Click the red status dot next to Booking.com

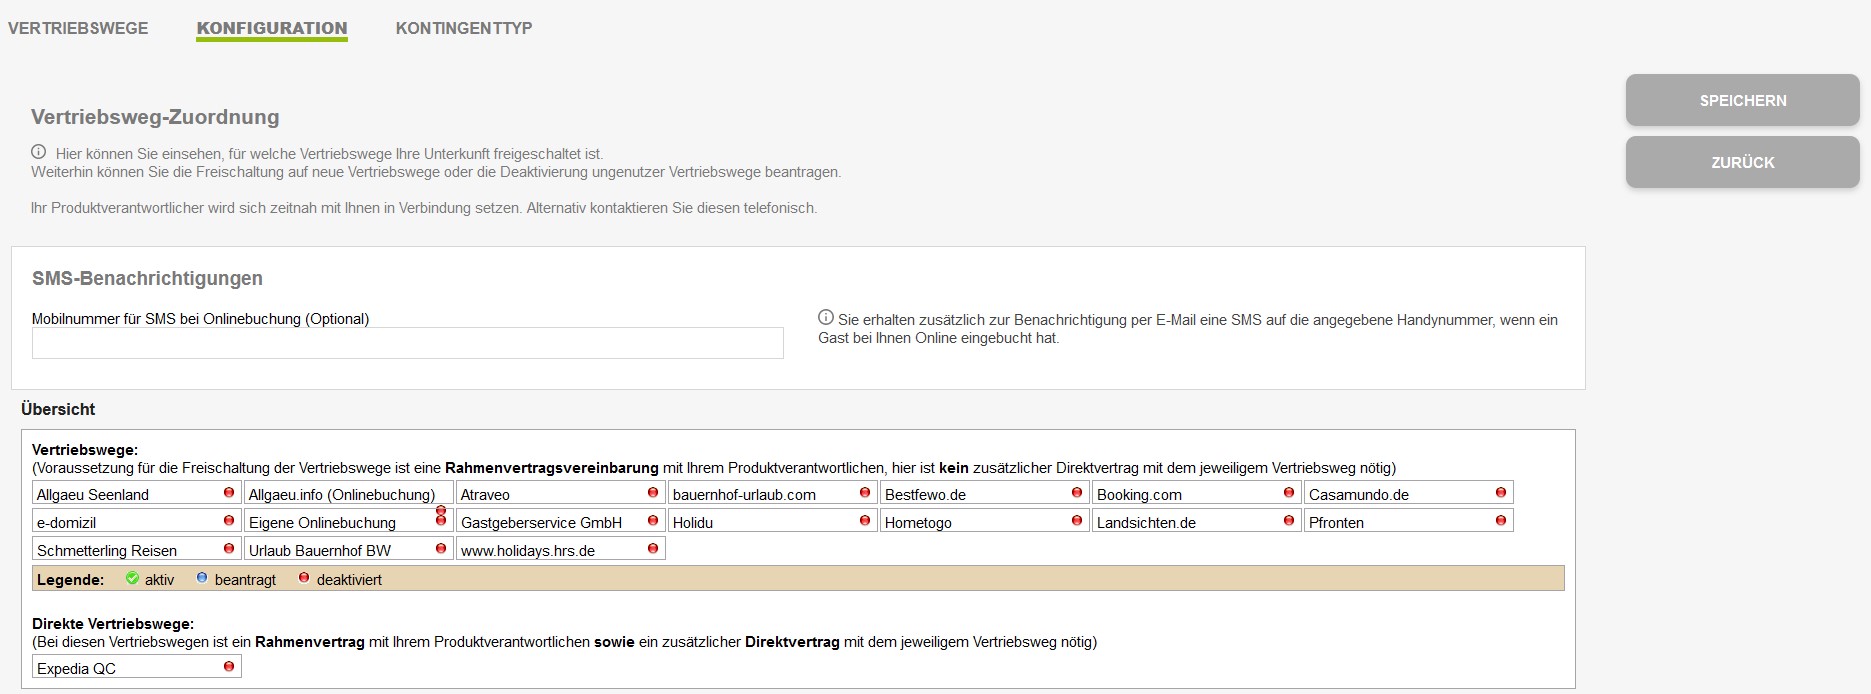1289,493
